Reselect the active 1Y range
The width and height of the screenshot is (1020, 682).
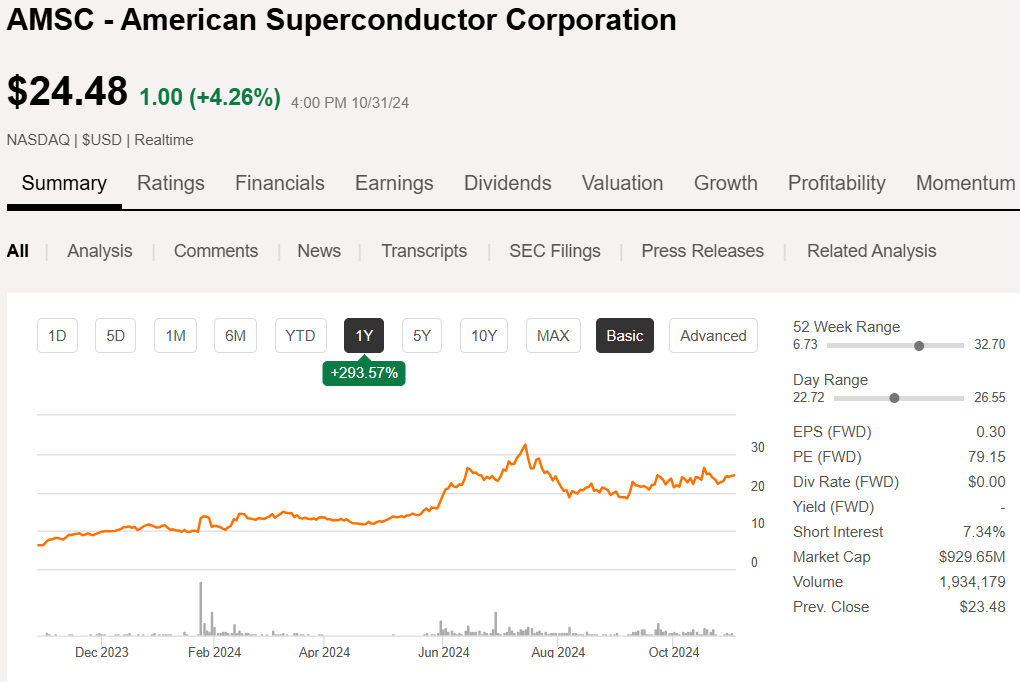point(363,335)
